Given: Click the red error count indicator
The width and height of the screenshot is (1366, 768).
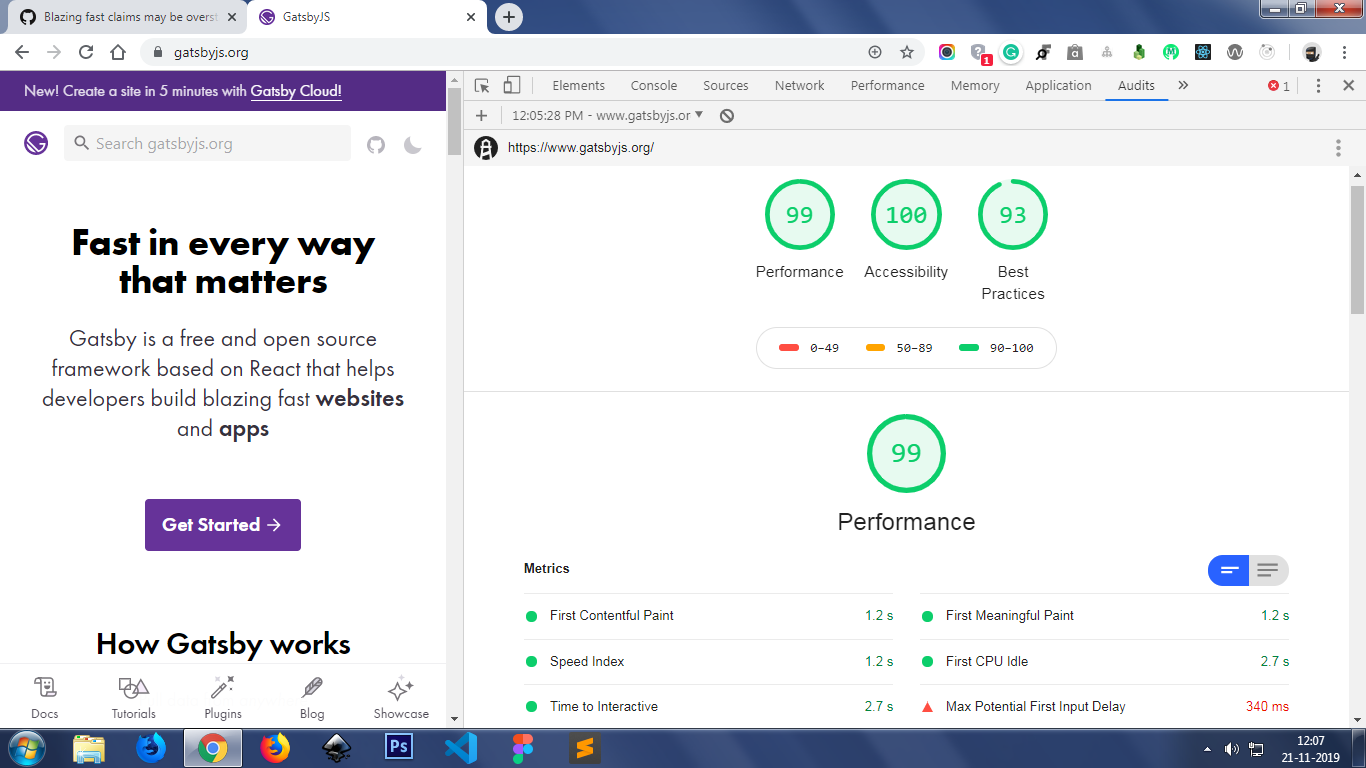Looking at the screenshot, I should pyautogui.click(x=1279, y=86).
